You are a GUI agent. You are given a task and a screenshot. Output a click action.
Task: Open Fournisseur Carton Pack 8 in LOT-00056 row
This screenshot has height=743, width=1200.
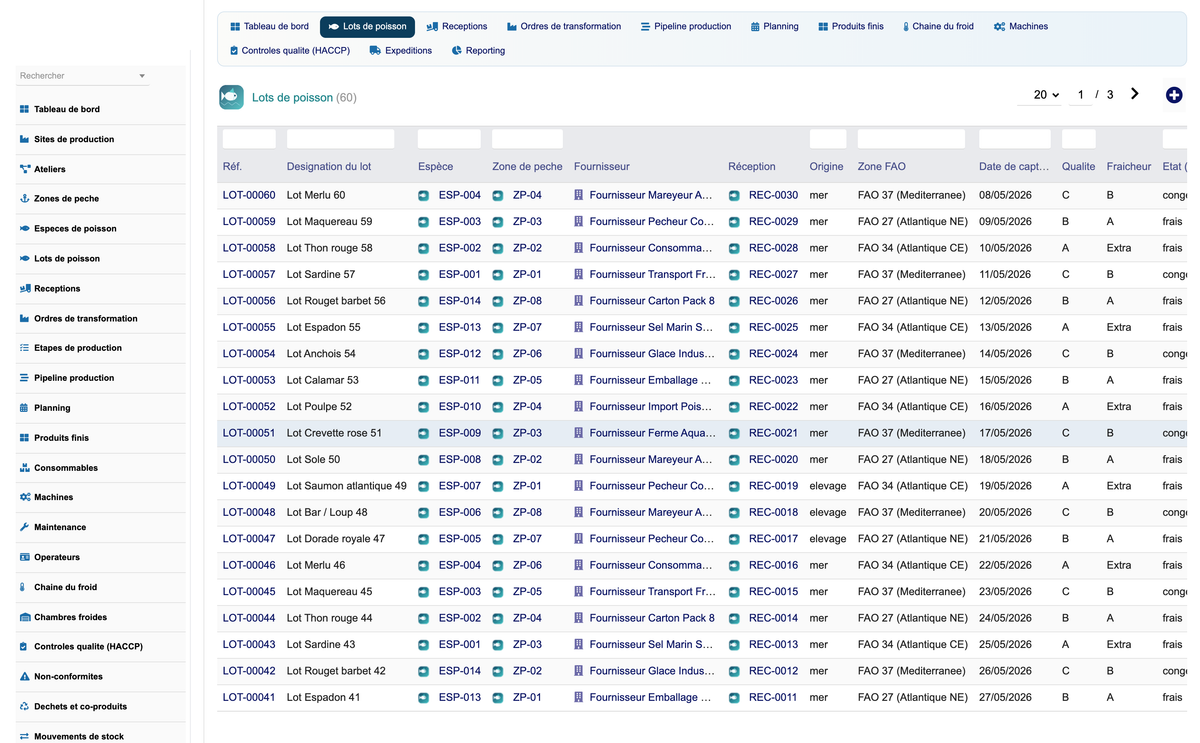coord(652,301)
